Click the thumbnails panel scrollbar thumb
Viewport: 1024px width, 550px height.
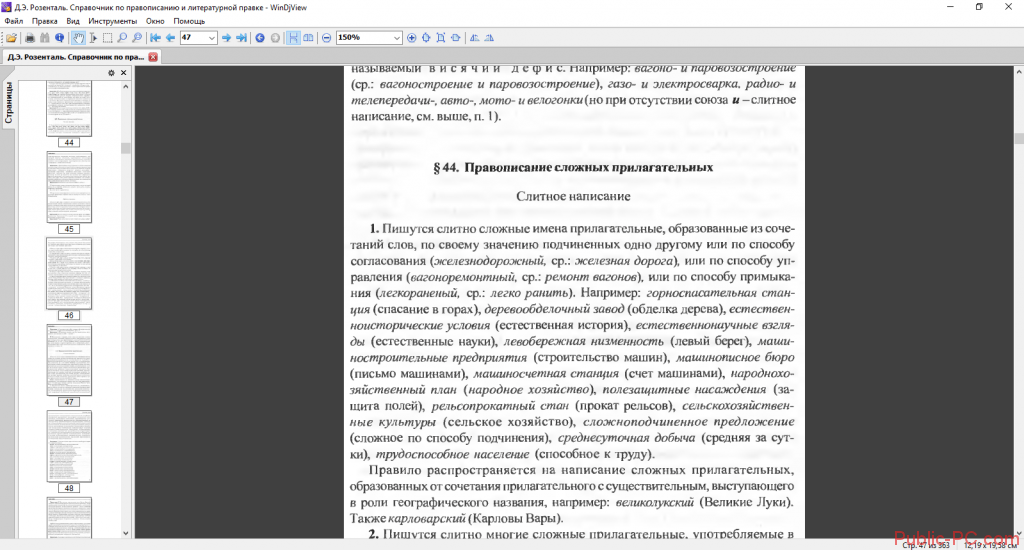[125, 148]
